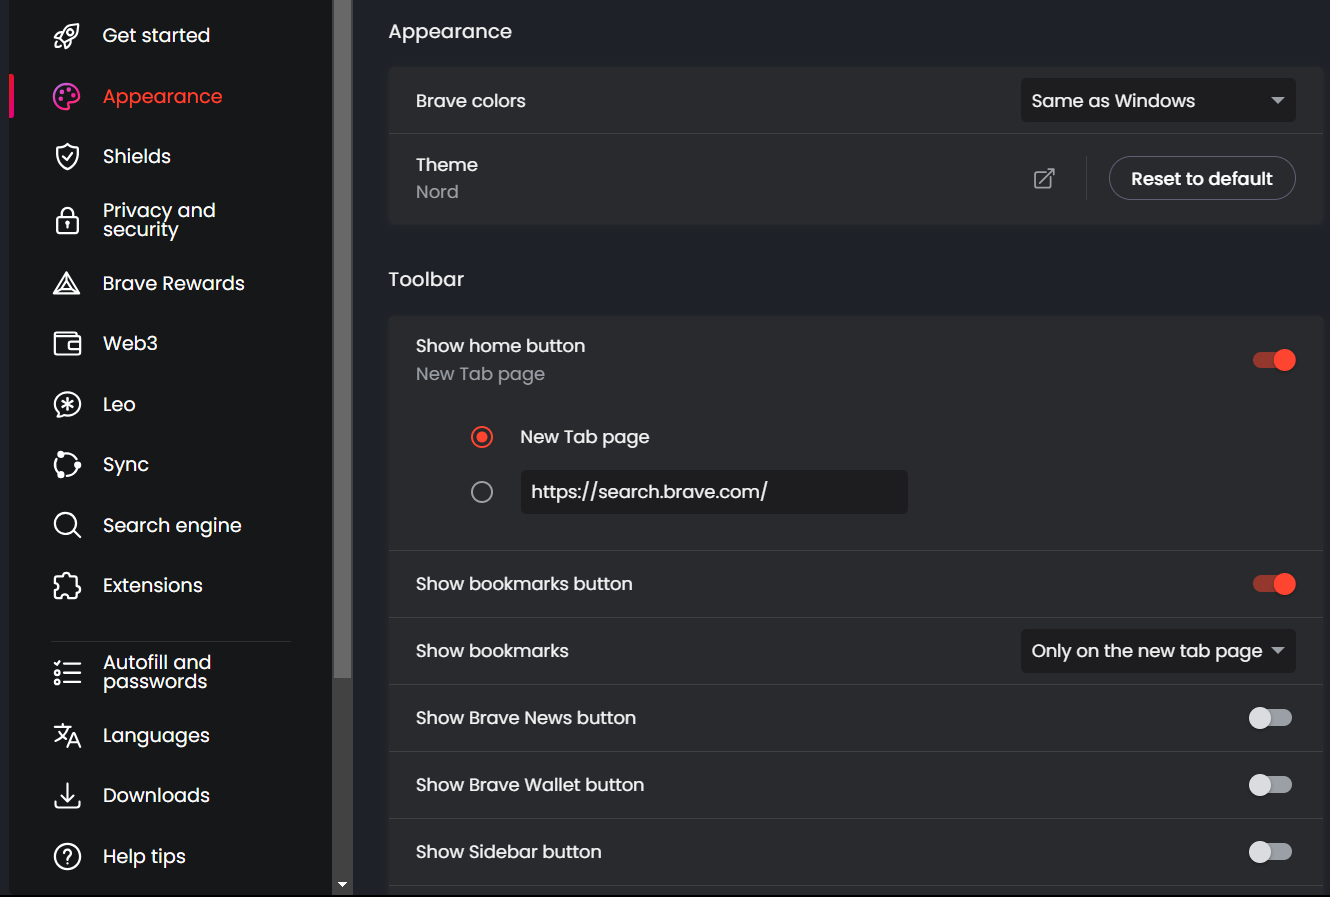This screenshot has width=1330, height=897.
Task: Go to Privacy and security section
Action: coord(159,220)
